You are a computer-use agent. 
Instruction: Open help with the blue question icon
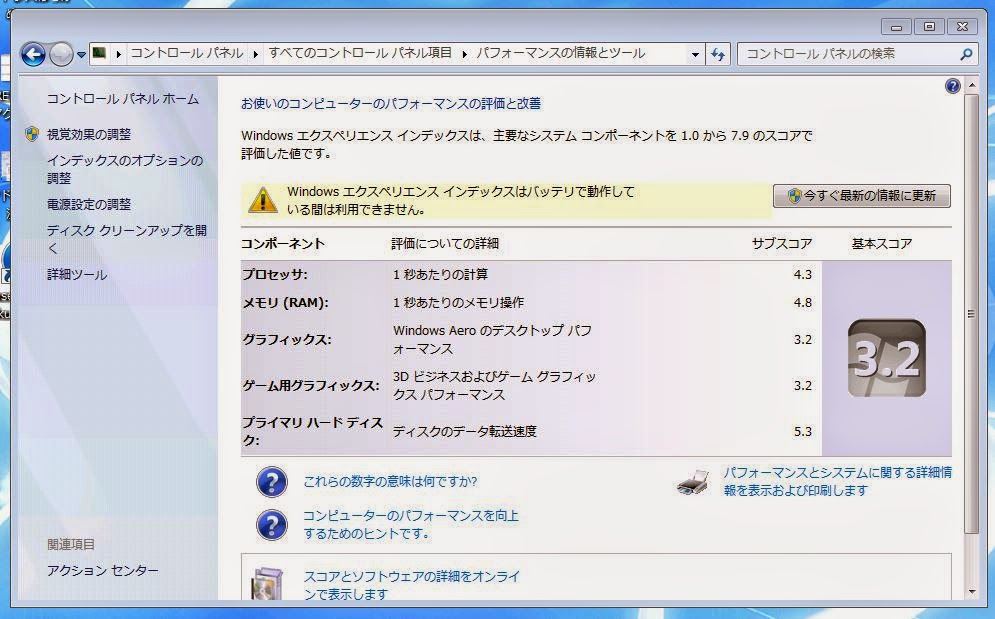point(952,86)
